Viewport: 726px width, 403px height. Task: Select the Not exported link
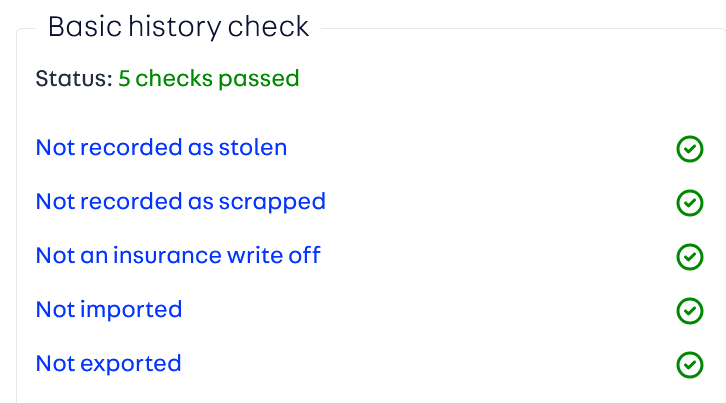point(108,364)
